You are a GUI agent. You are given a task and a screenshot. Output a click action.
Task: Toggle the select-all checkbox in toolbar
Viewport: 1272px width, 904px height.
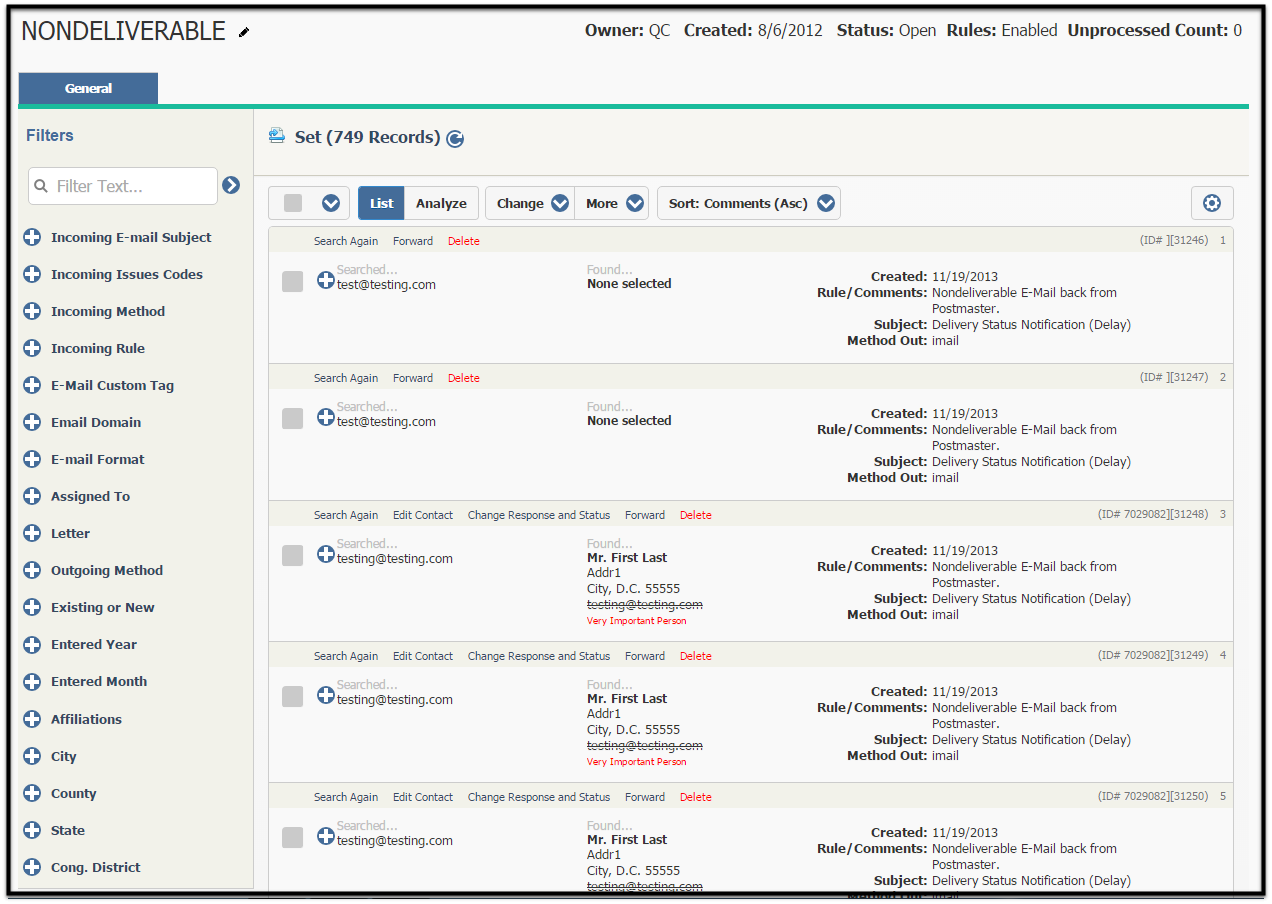click(293, 203)
